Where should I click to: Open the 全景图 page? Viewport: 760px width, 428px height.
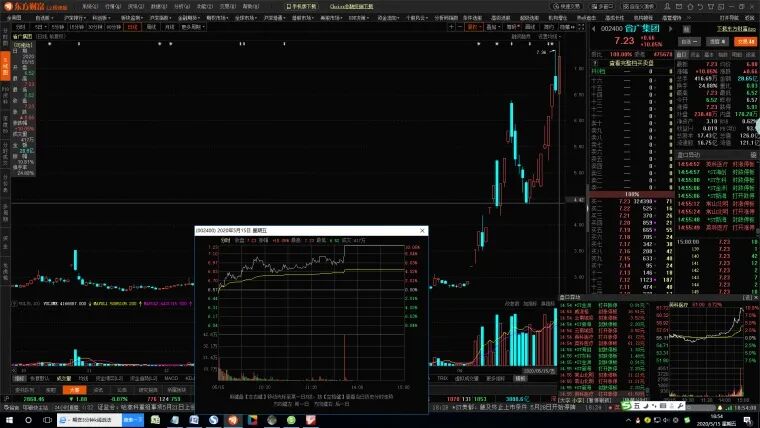[14, 17]
